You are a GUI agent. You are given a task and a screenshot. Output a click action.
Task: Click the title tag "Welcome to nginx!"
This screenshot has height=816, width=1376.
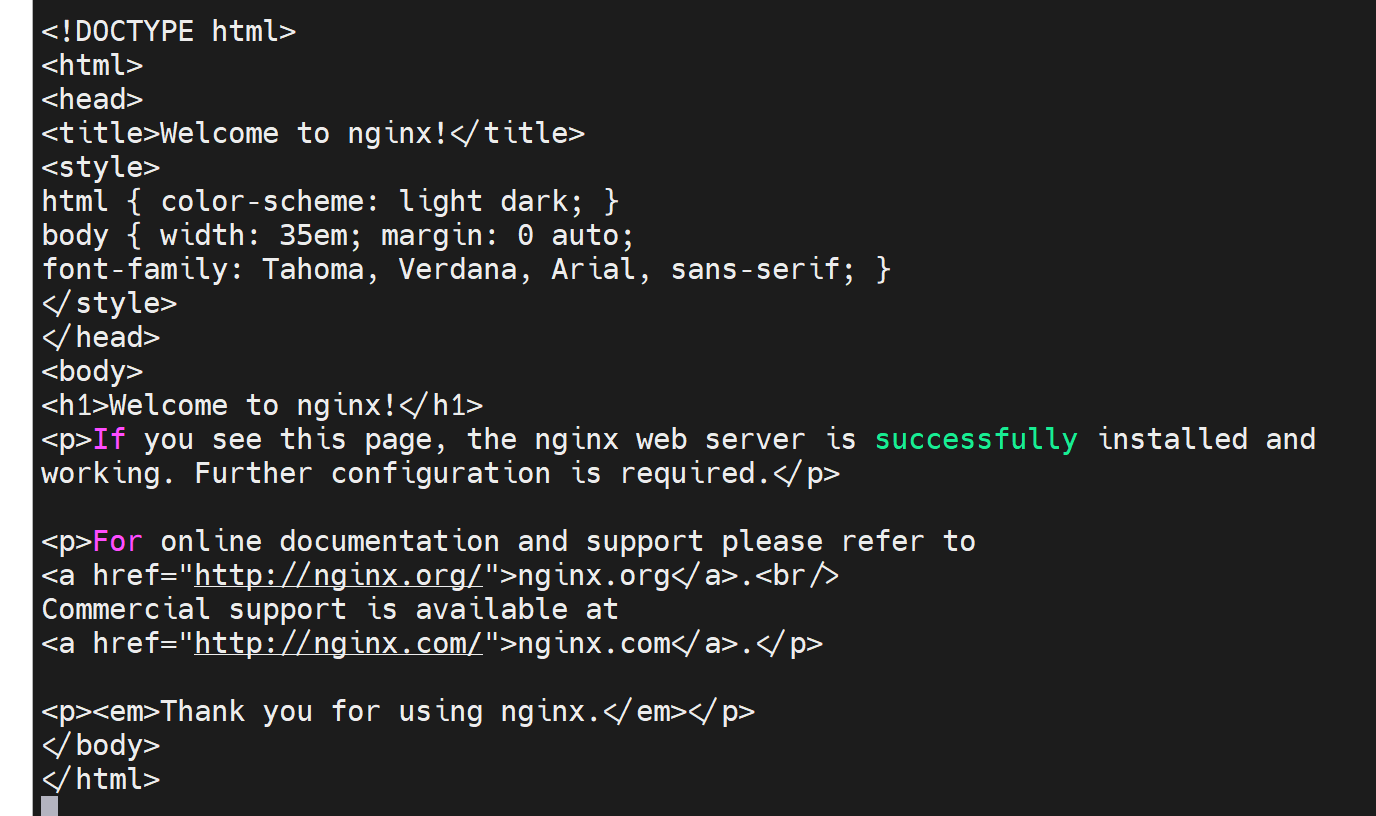tap(312, 133)
